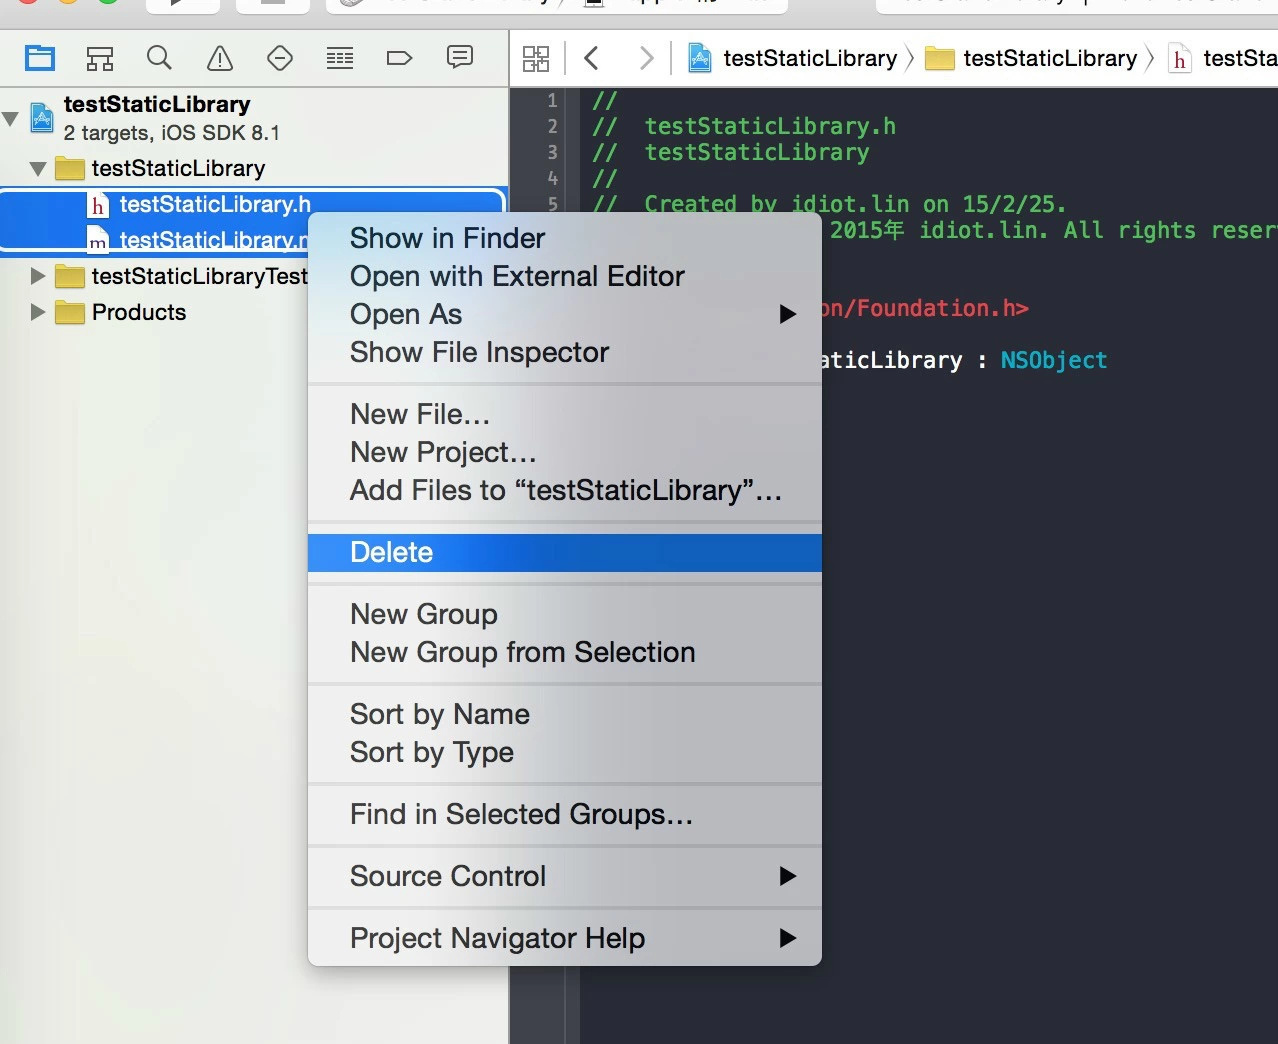
Task: Choose Sort by Name
Action: point(565,714)
